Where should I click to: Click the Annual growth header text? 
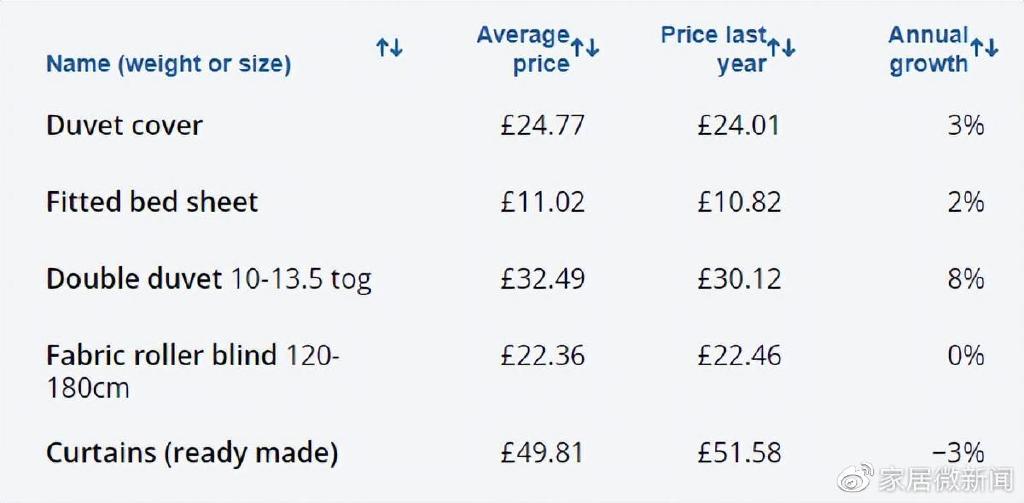coord(928,50)
